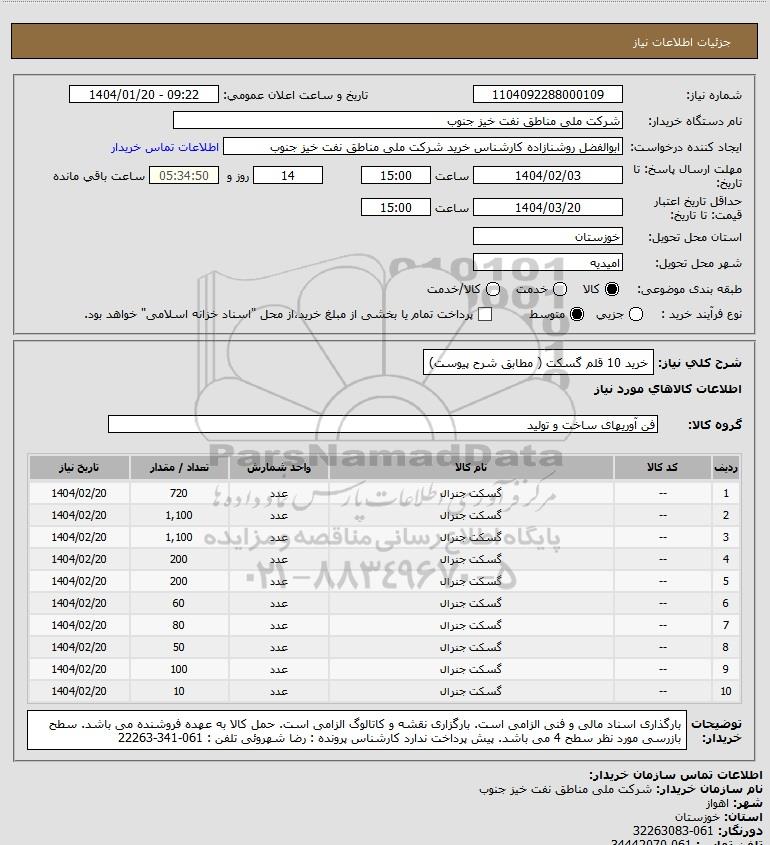Viewport: 770px width, 845px height.
Task: Click quantity 80 in row 7
Action: (x=179, y=625)
